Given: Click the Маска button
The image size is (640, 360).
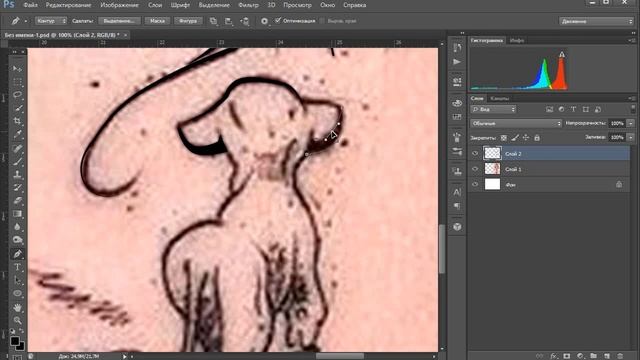Looking at the screenshot, I should coord(157,21).
